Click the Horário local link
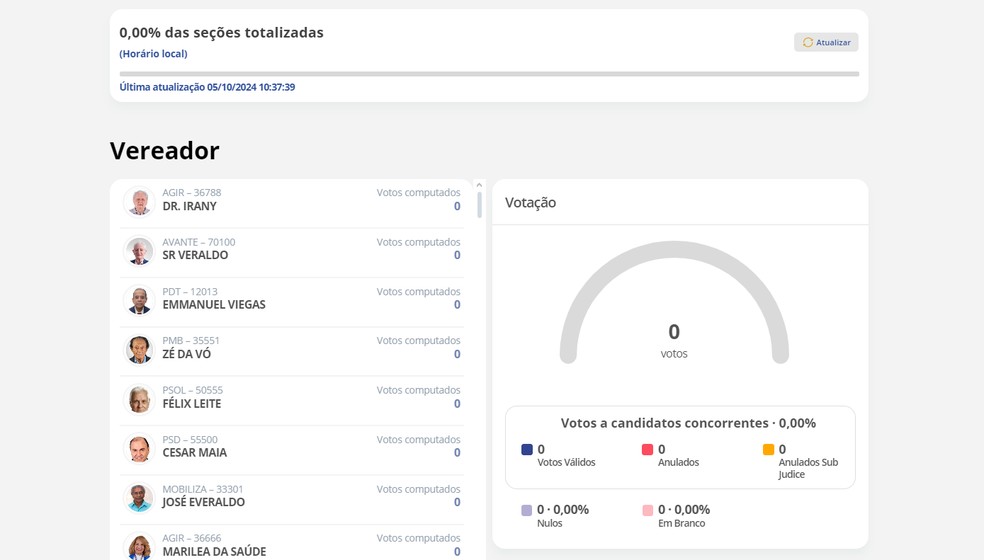This screenshot has height=560, width=984. coord(153,54)
